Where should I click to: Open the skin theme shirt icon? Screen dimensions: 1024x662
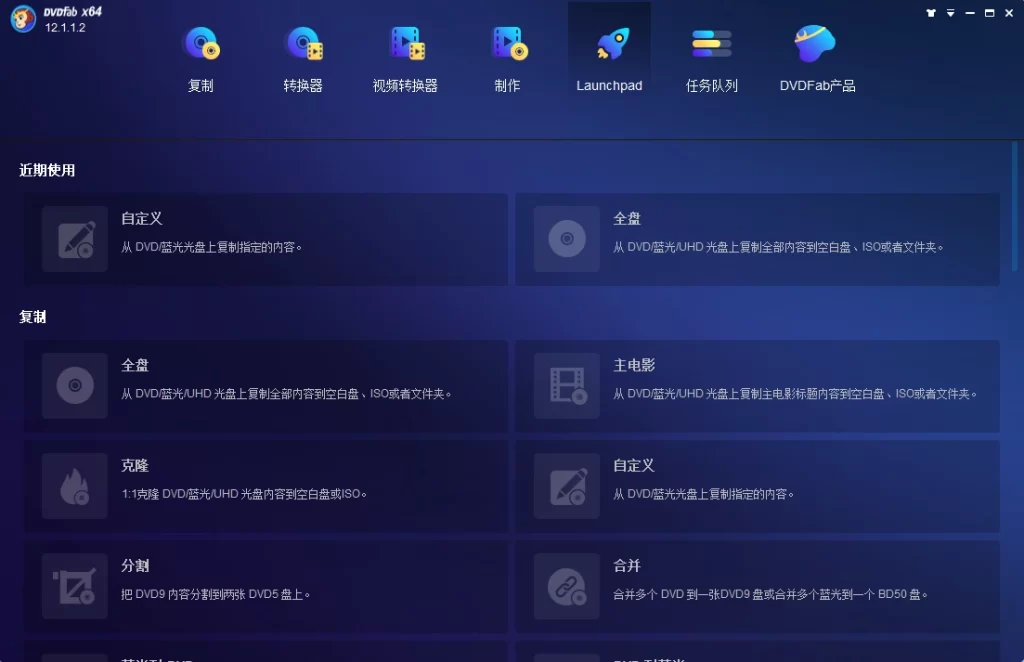click(932, 13)
